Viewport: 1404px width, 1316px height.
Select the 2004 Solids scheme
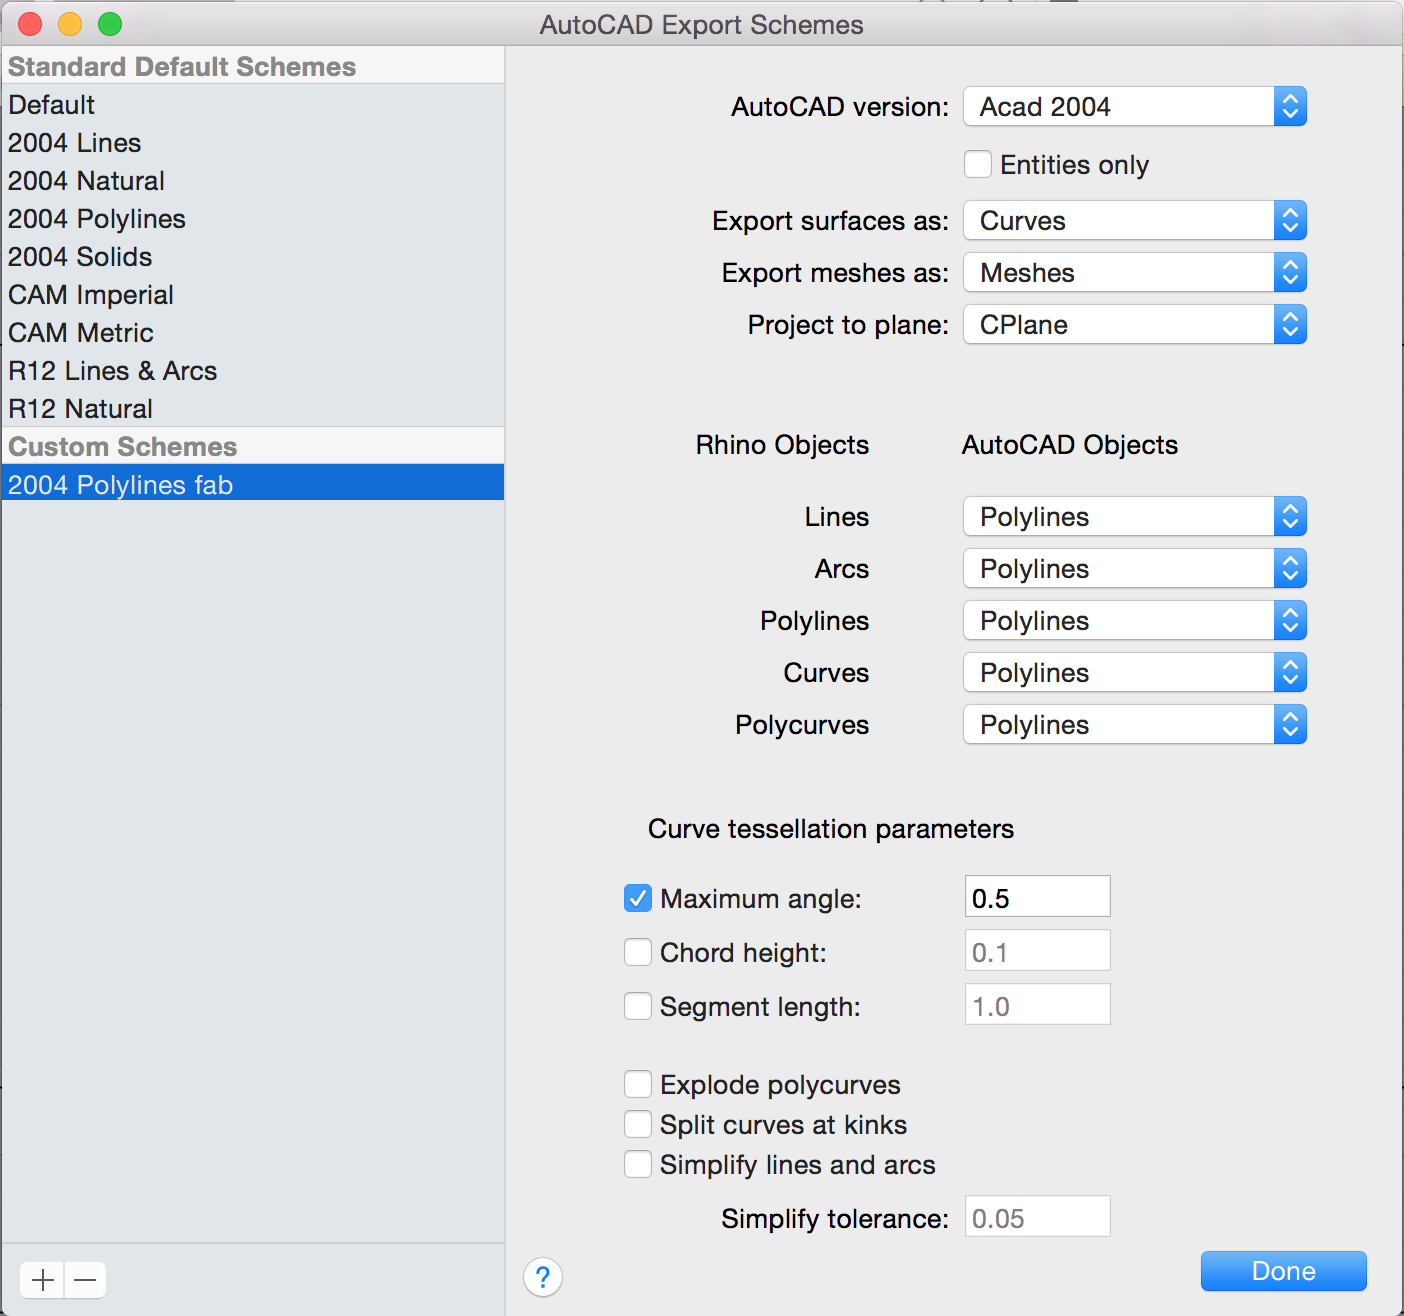pyautogui.click(x=252, y=256)
